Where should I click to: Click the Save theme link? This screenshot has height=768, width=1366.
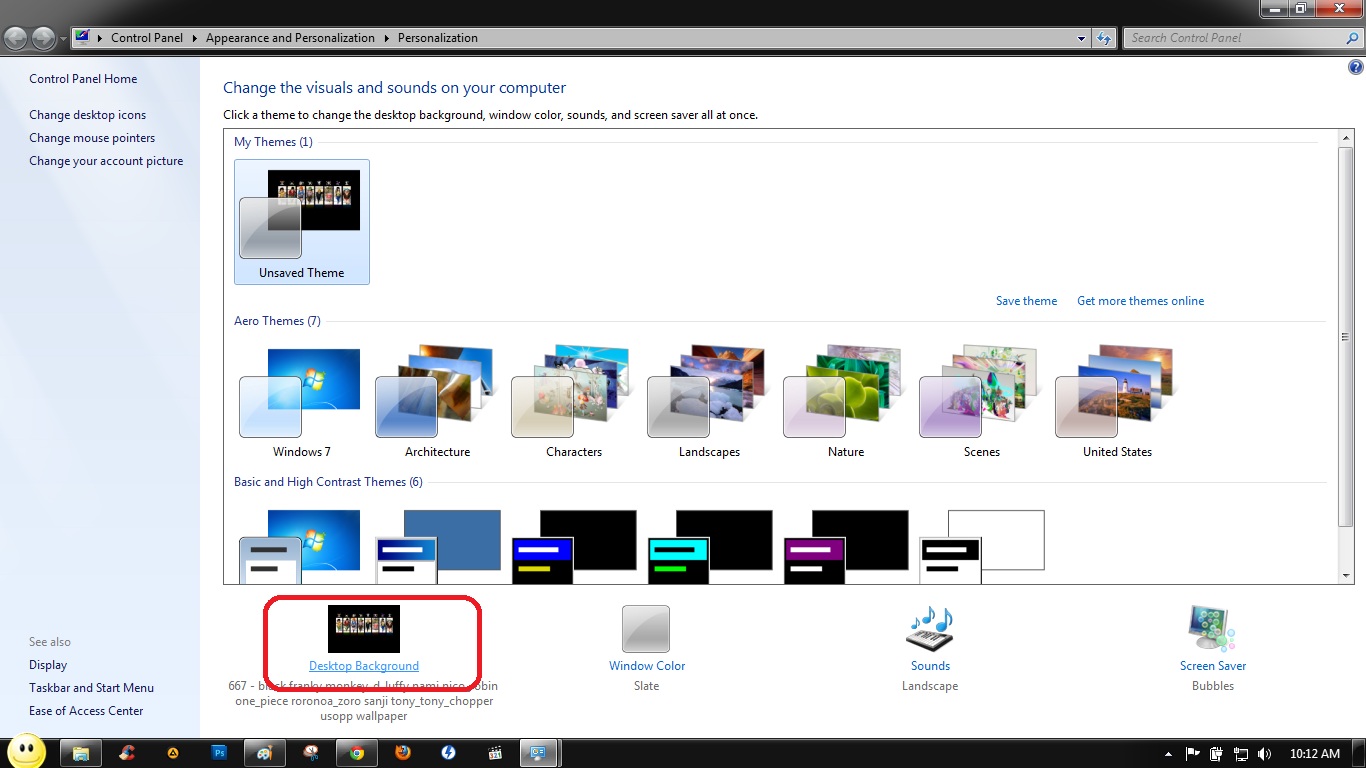click(1026, 301)
